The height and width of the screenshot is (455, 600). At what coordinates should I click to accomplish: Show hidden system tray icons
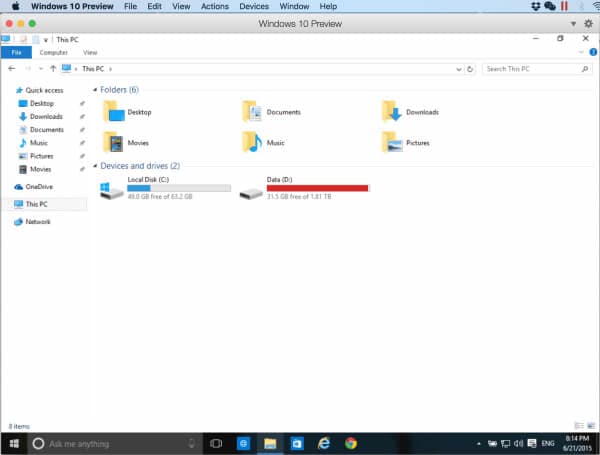[x=479, y=444]
